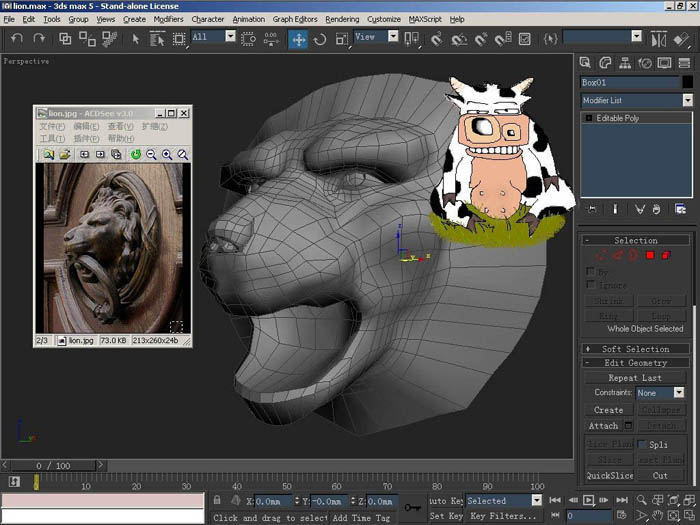
Task: Open the Motion command panel tab
Action: (645, 63)
